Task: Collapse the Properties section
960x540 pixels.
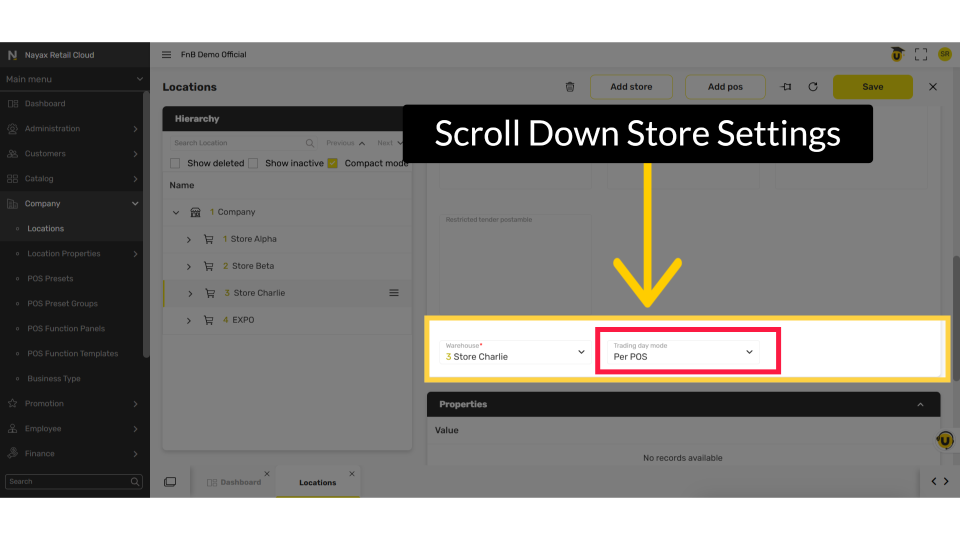Action: click(920, 405)
